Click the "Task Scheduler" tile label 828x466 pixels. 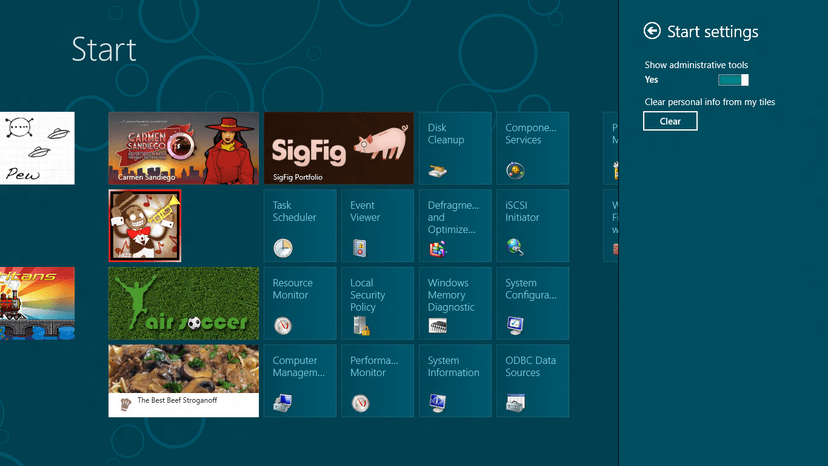pos(294,211)
